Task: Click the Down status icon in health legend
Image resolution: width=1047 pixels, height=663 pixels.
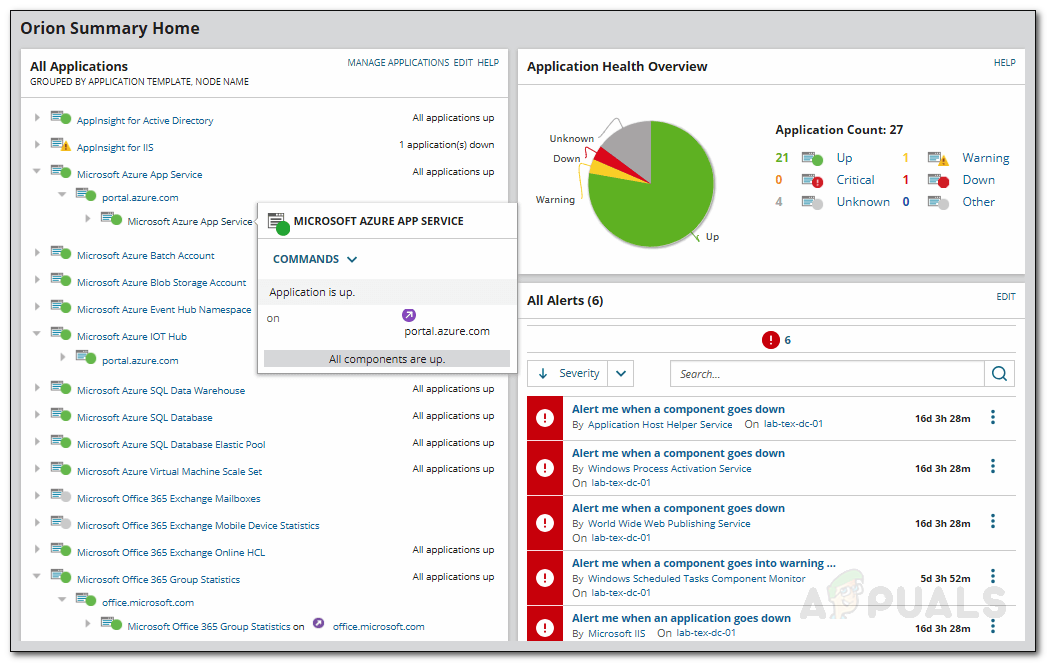Action: point(938,180)
